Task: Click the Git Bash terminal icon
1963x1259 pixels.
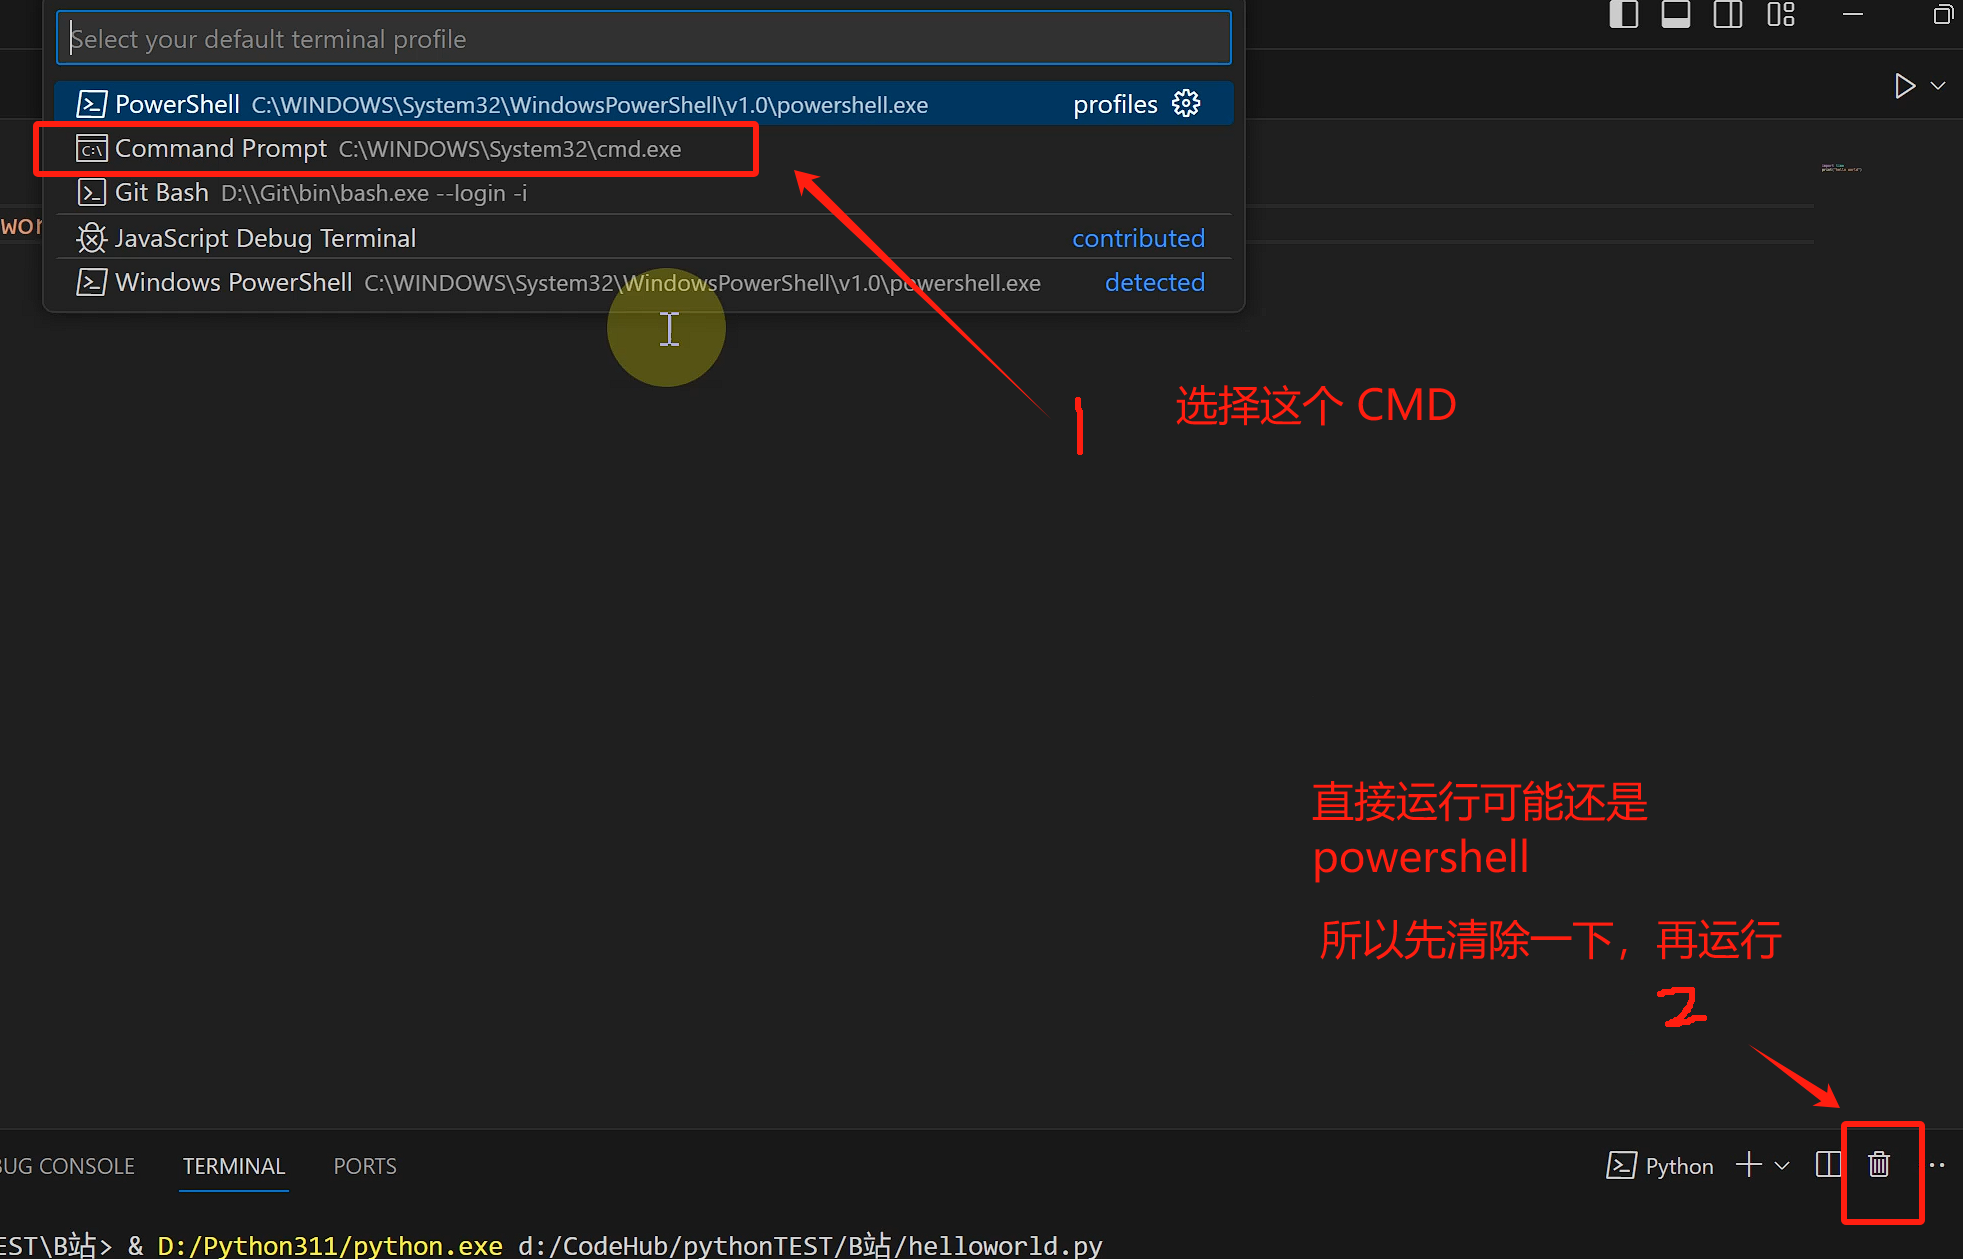Action: (92, 193)
